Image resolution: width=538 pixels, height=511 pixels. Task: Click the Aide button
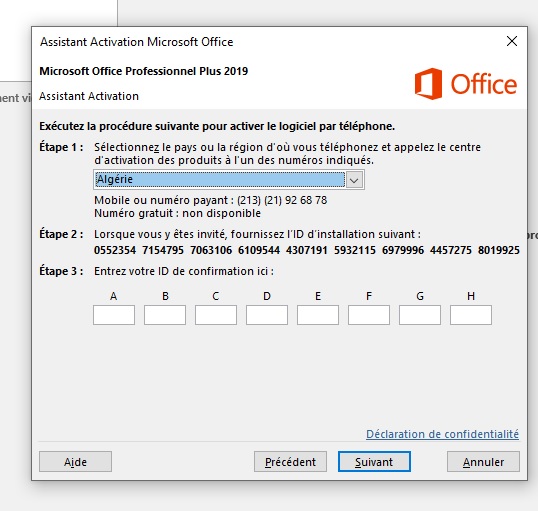pos(75,462)
